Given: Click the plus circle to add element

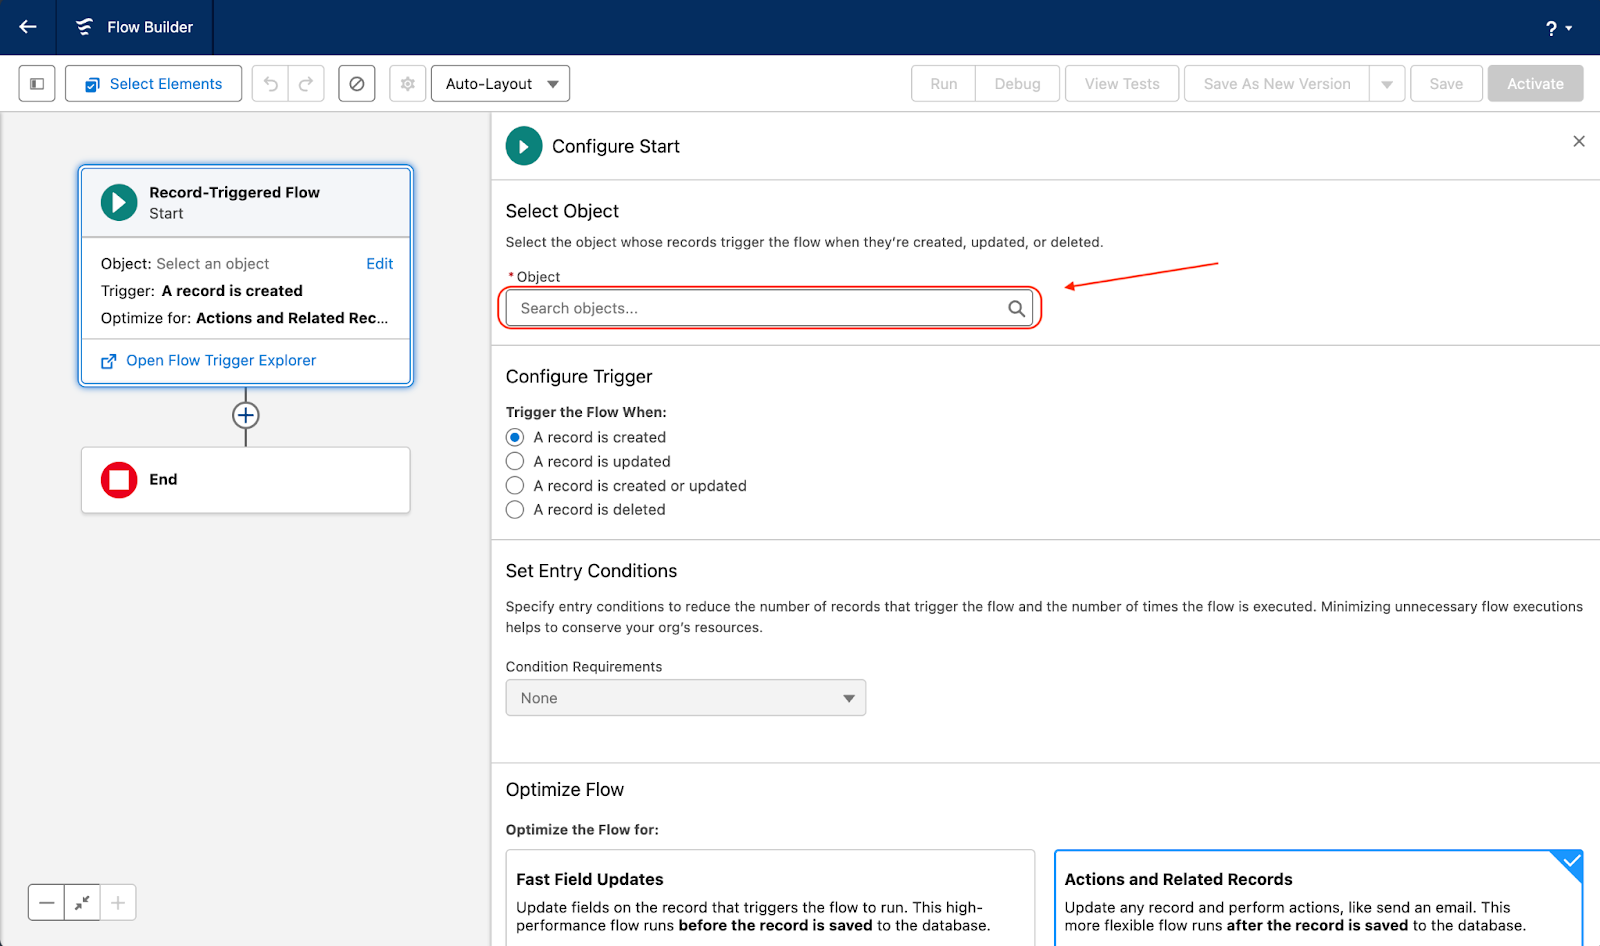Looking at the screenshot, I should coord(246,415).
